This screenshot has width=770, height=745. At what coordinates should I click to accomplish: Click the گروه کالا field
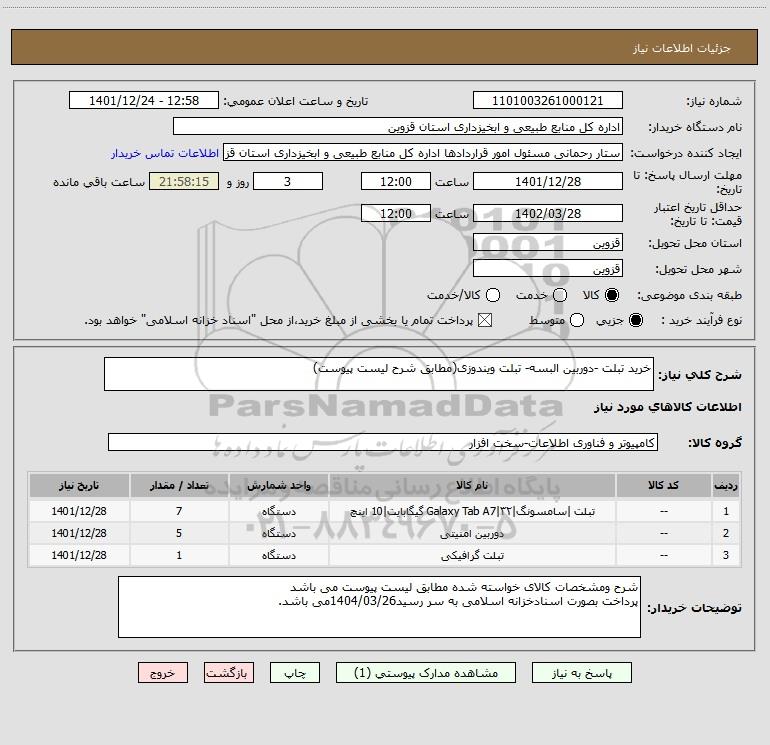[x=383, y=442]
